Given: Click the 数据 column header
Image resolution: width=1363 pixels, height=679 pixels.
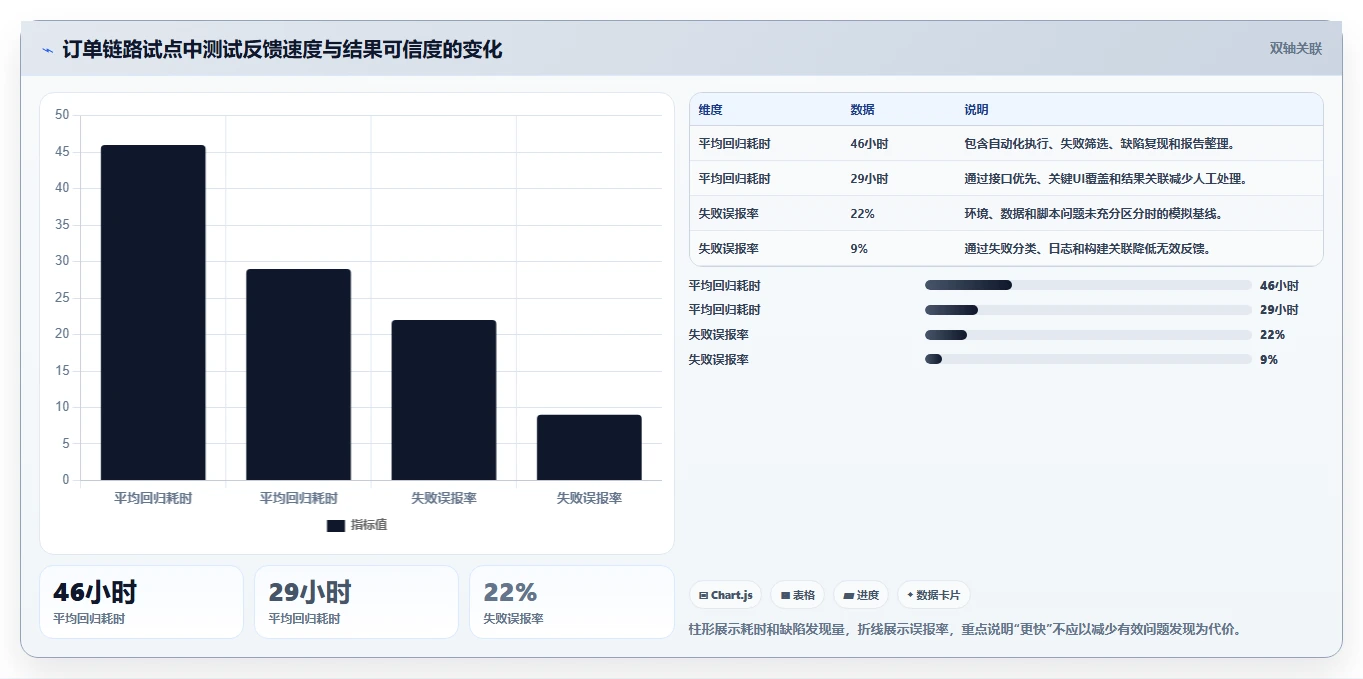Looking at the screenshot, I should 862,110.
